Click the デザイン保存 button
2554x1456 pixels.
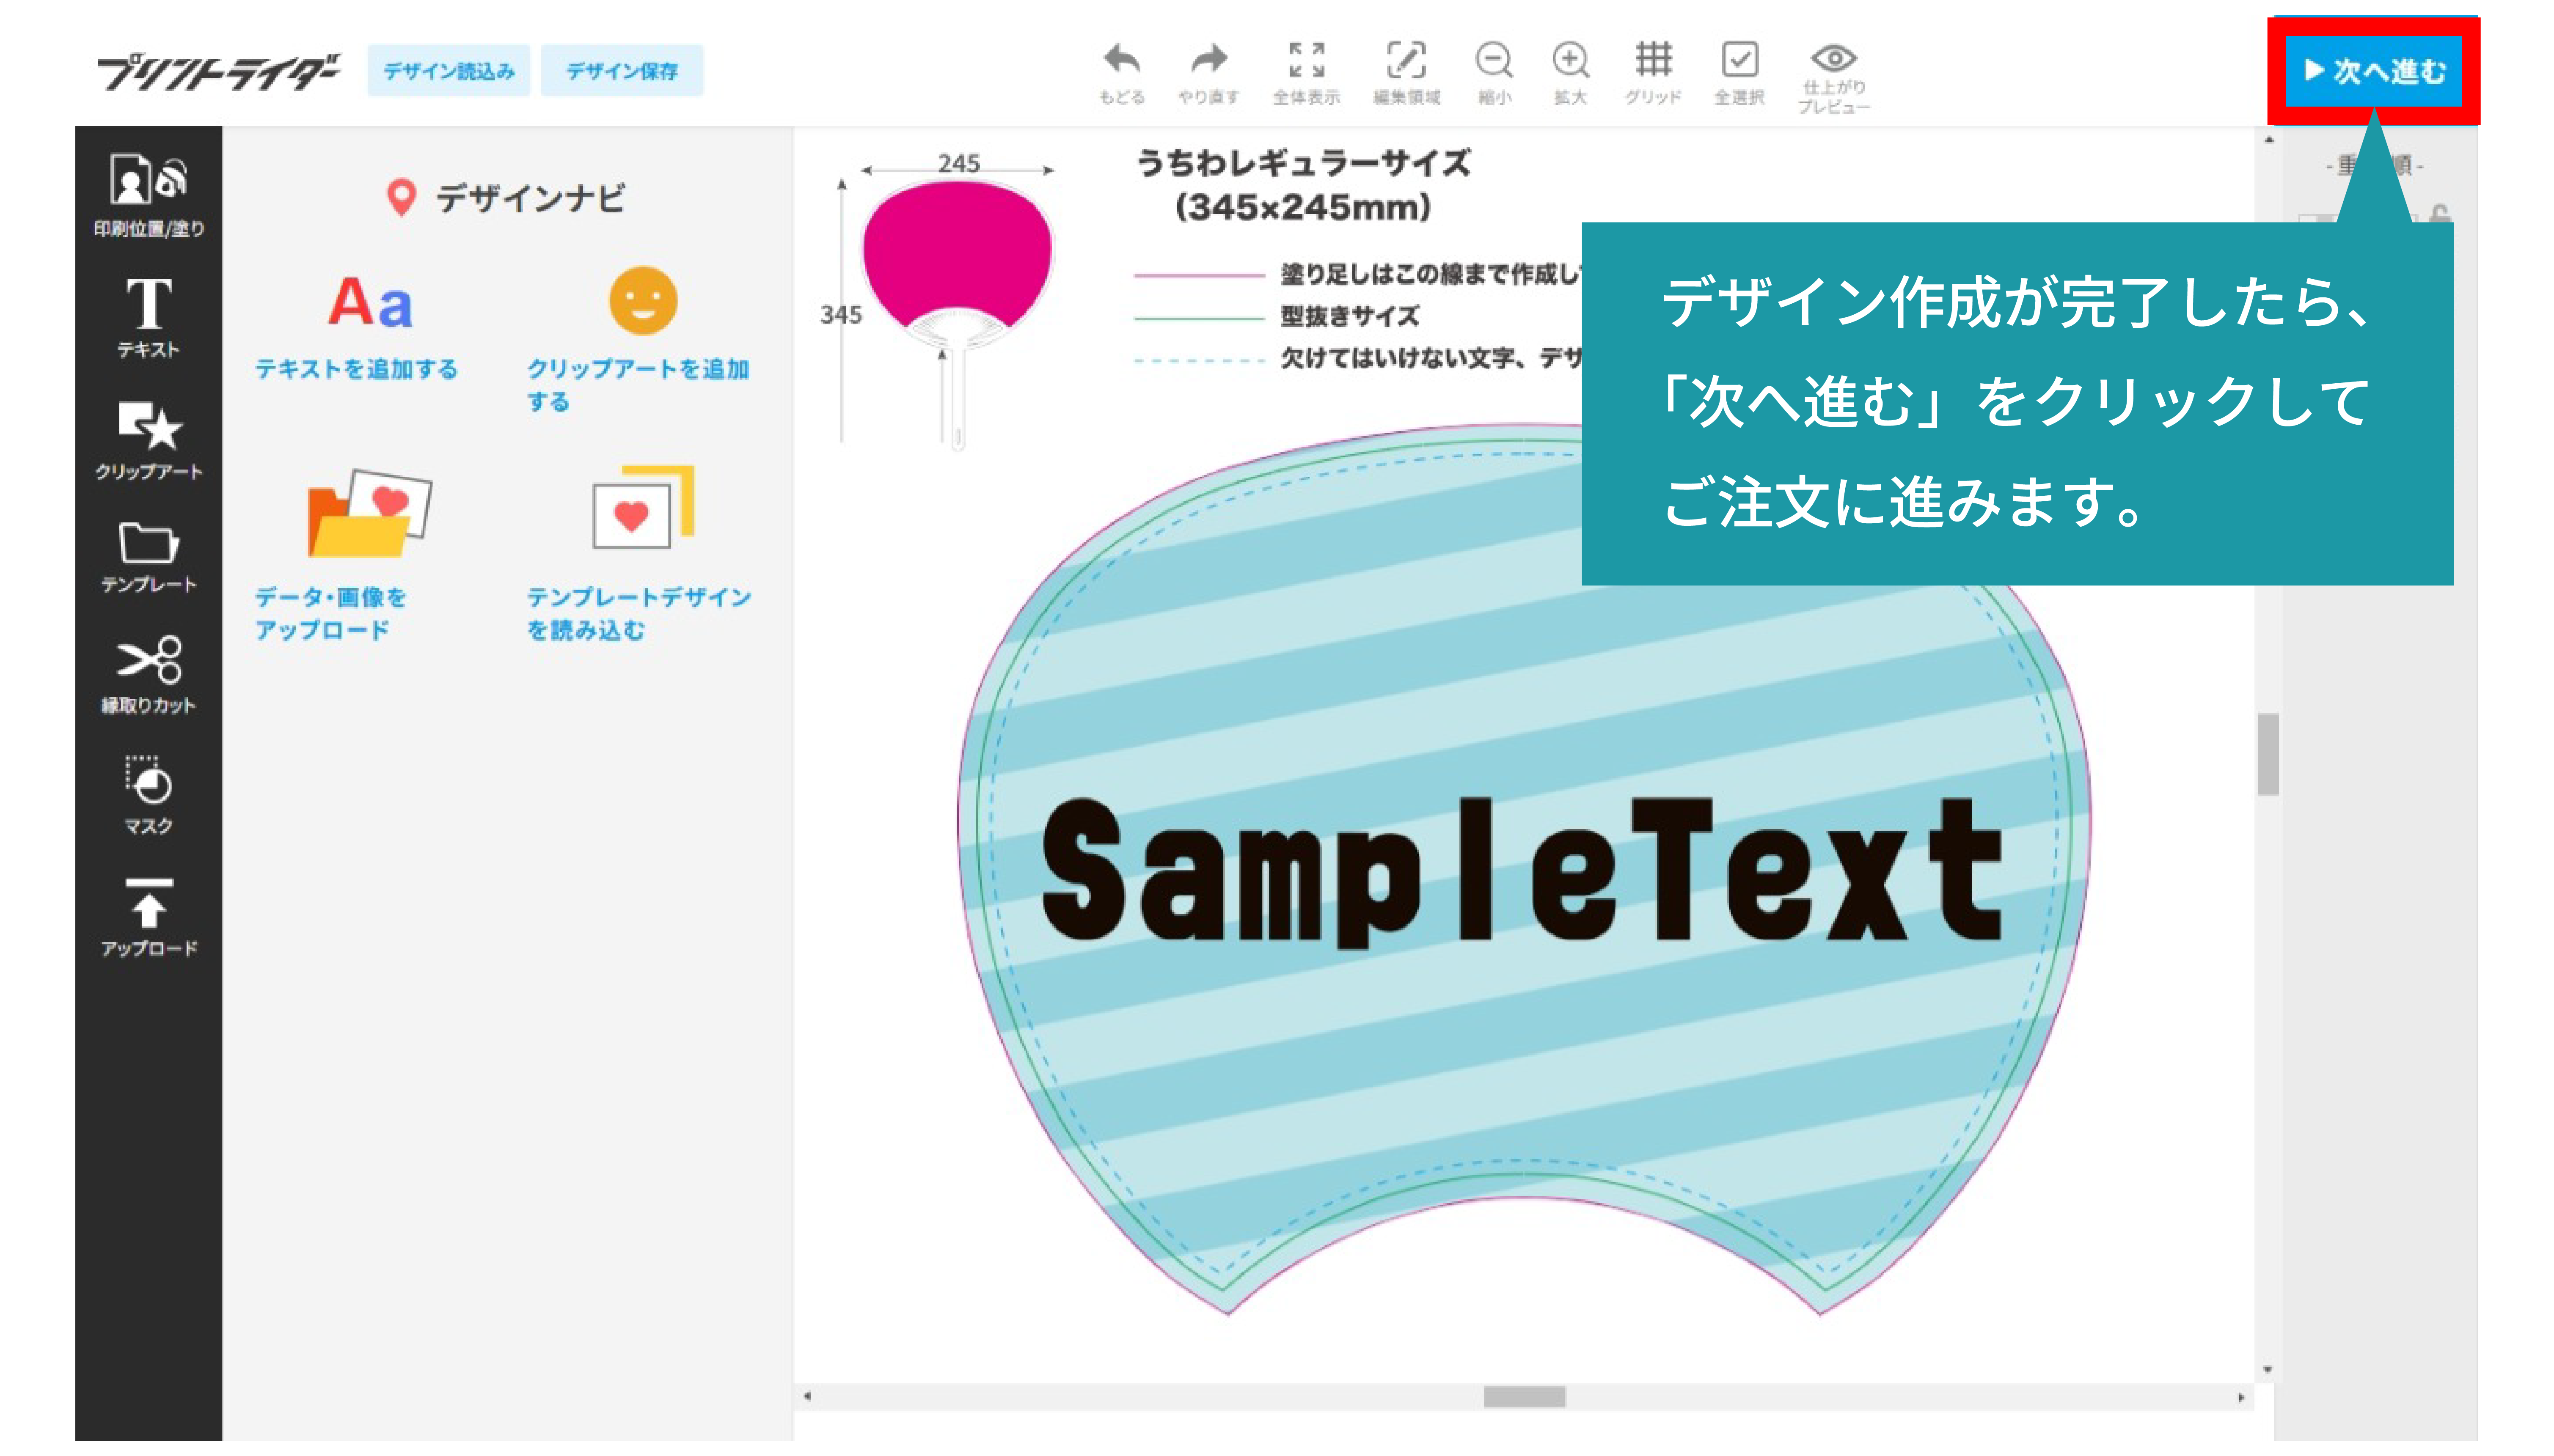622,71
